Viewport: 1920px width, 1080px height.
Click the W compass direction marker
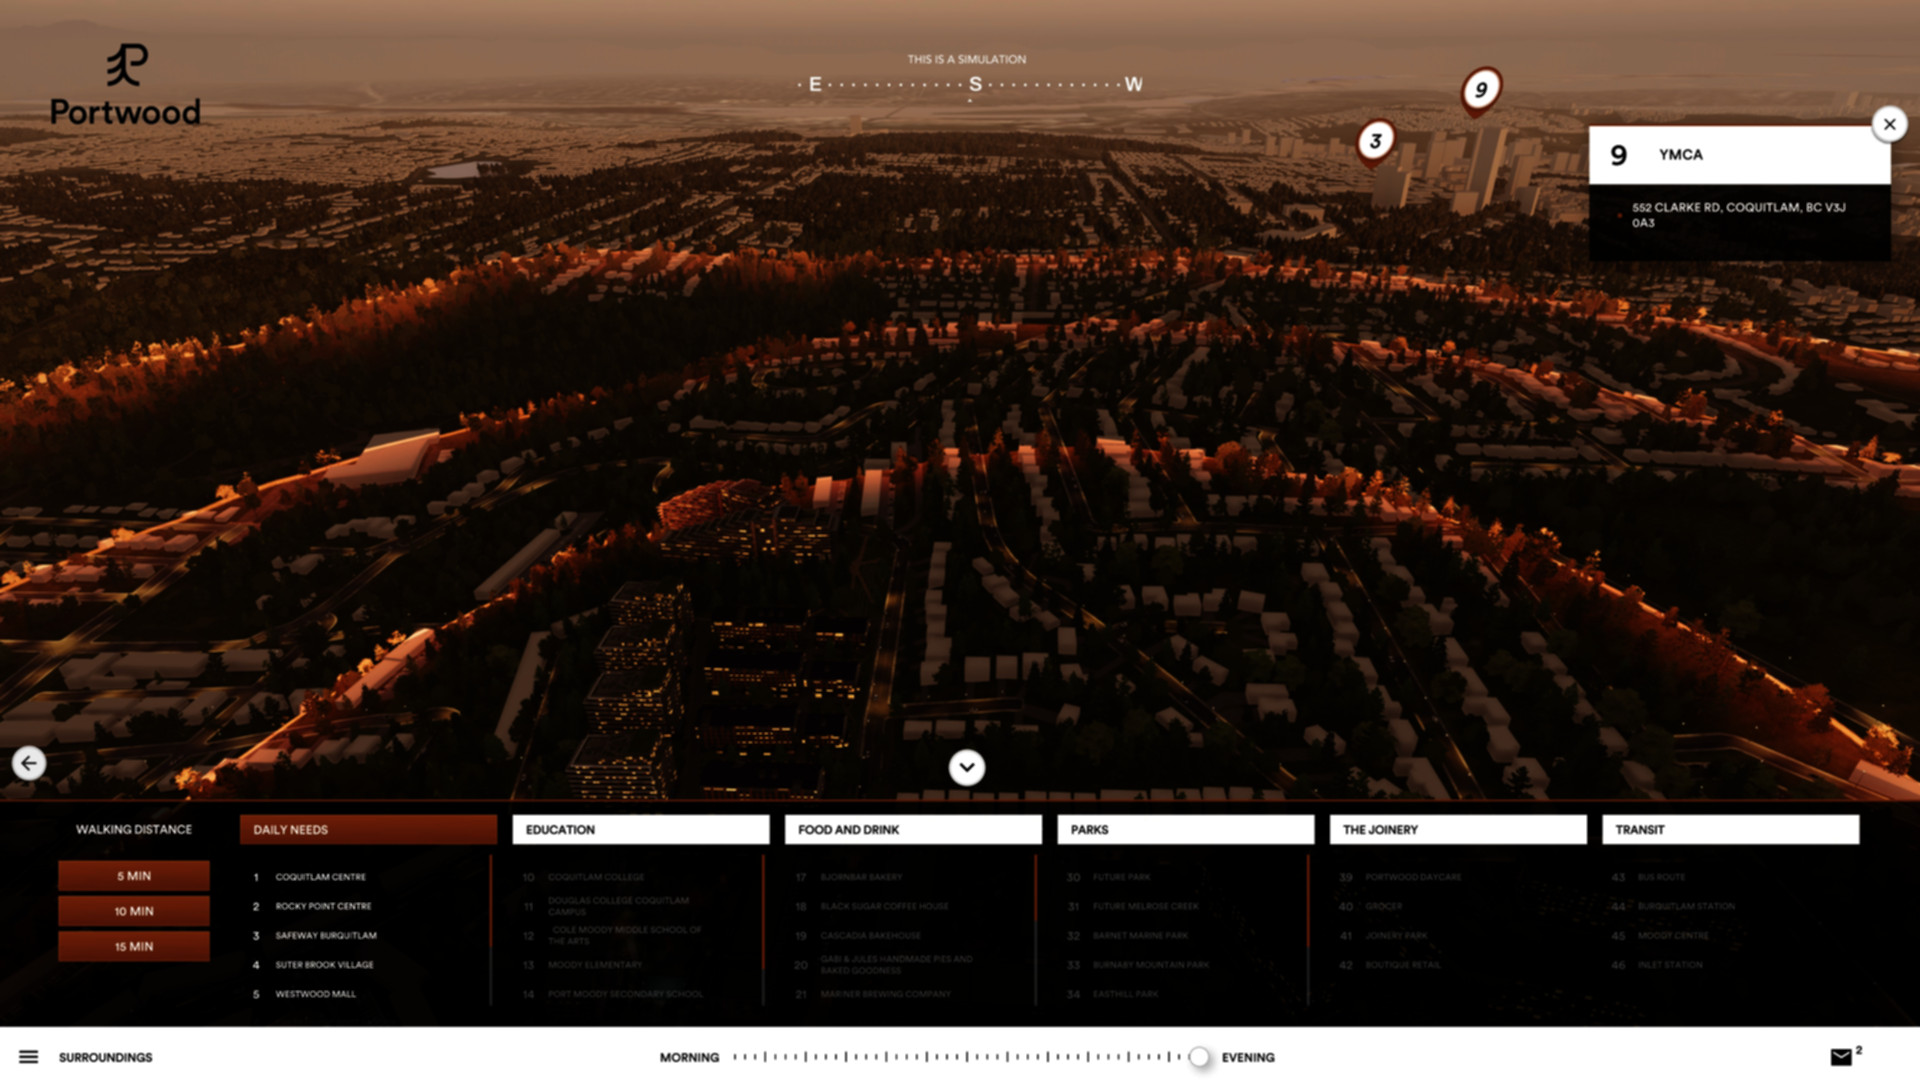(1133, 85)
